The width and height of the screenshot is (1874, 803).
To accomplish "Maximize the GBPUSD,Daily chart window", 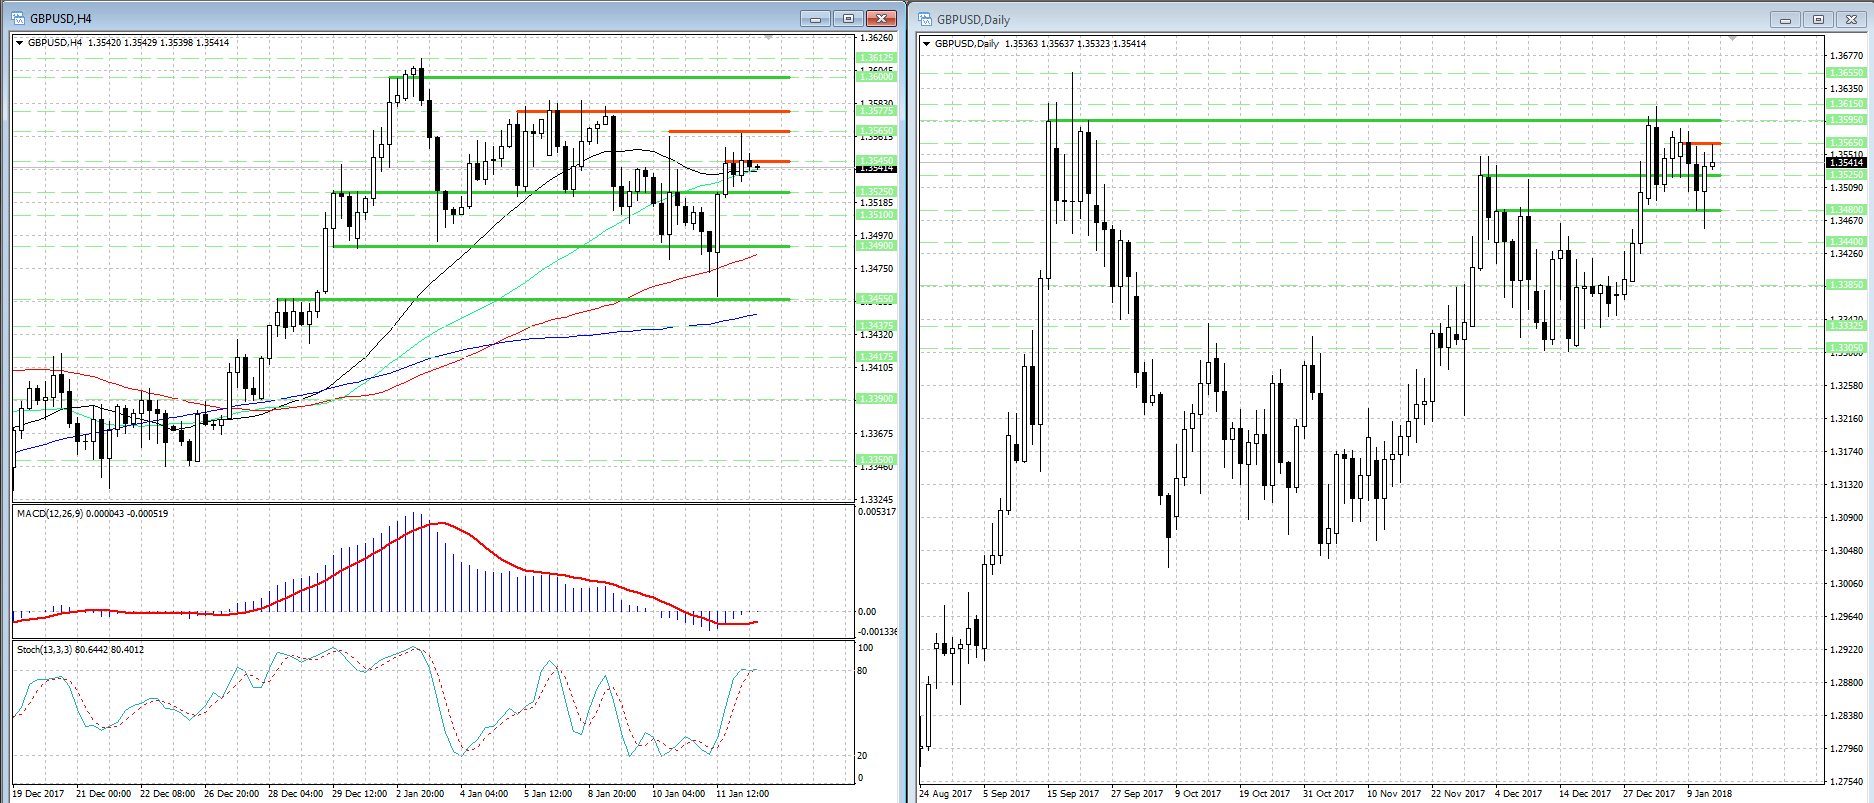I will 1818,19.
